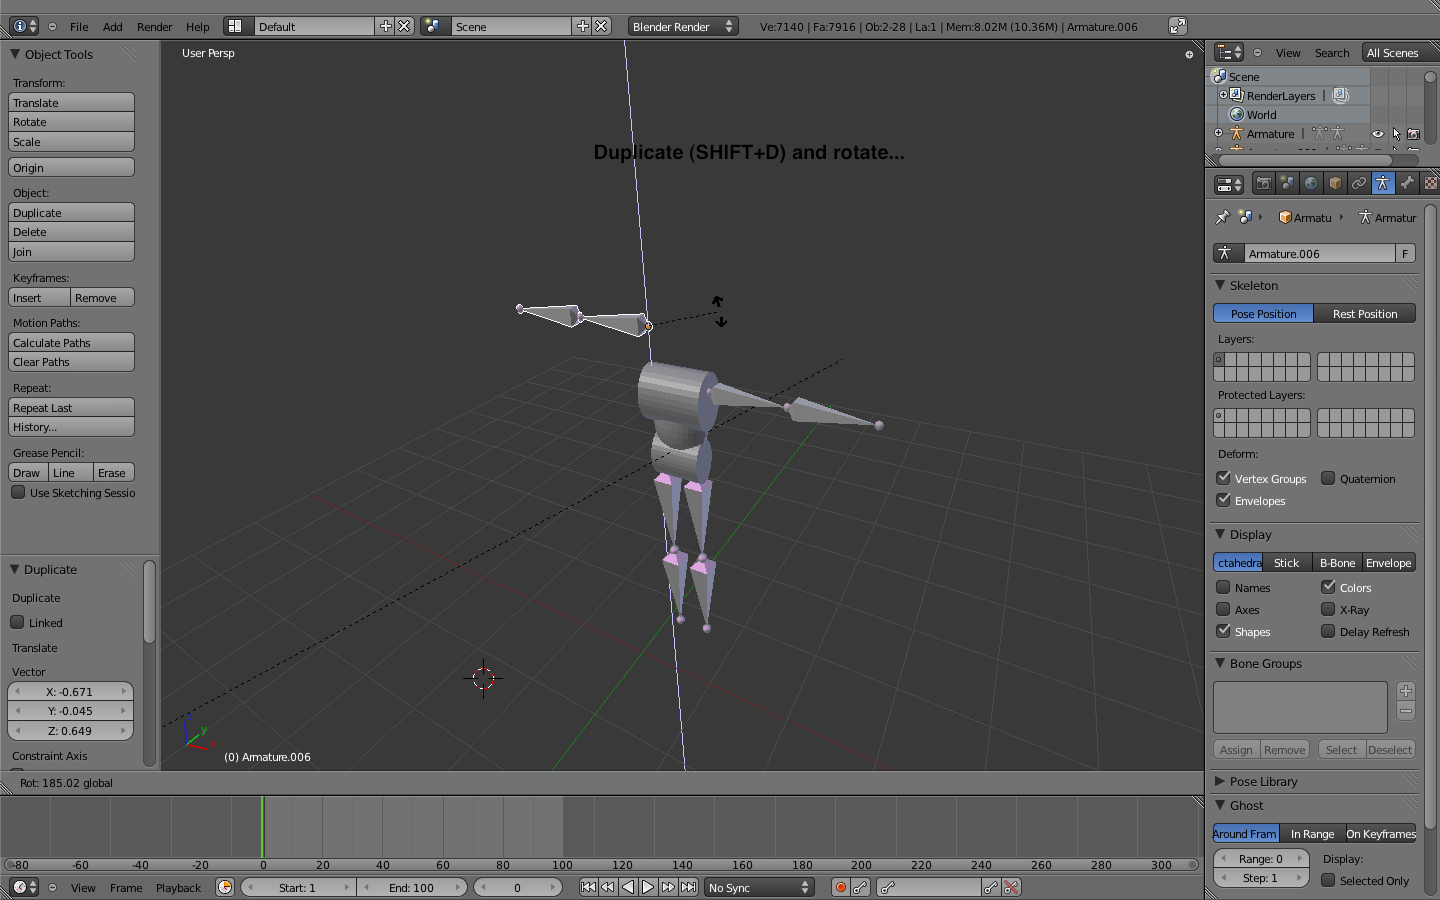The width and height of the screenshot is (1440, 900).
Task: Open the Render properties tab (camera icon)
Action: [x=1264, y=184]
